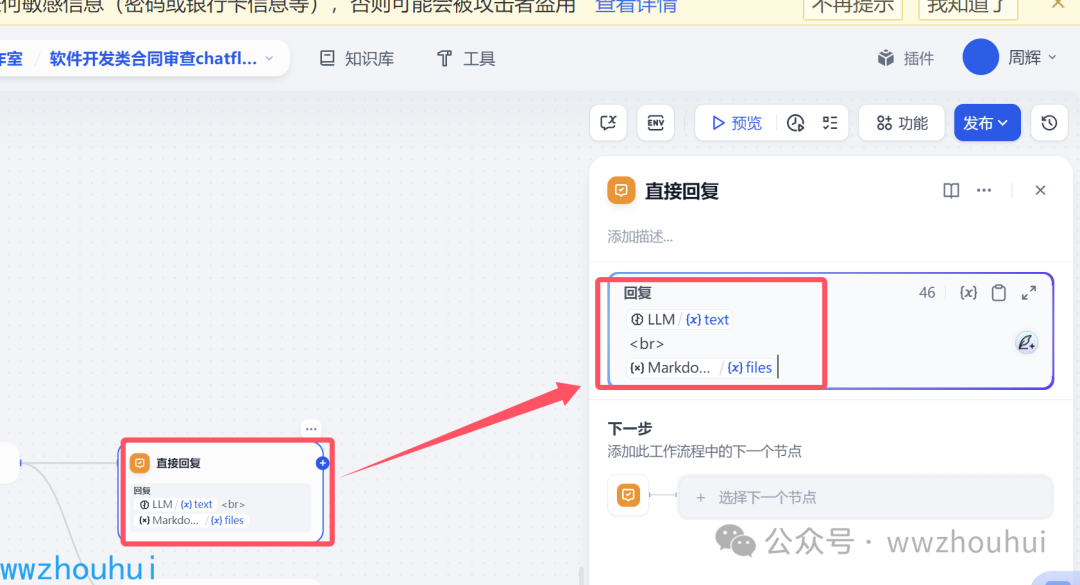Open the checklist icon in toolbar
Viewport: 1080px width, 585px height.
pyautogui.click(x=830, y=123)
